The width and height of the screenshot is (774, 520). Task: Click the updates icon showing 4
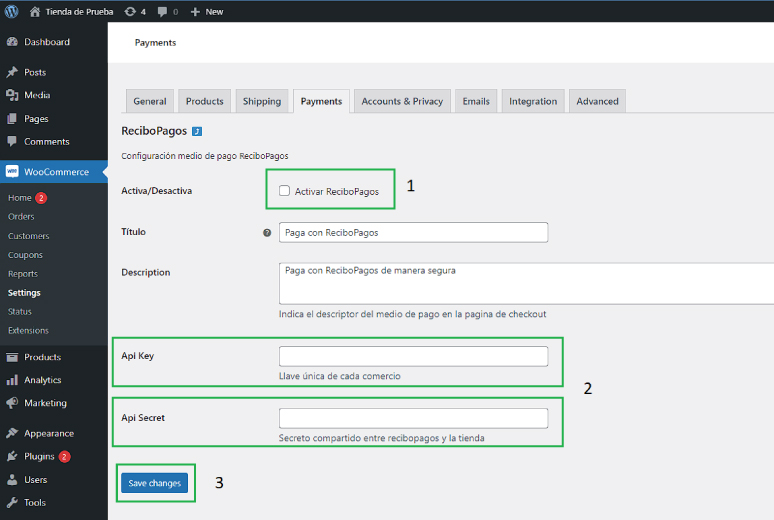[x=130, y=11]
